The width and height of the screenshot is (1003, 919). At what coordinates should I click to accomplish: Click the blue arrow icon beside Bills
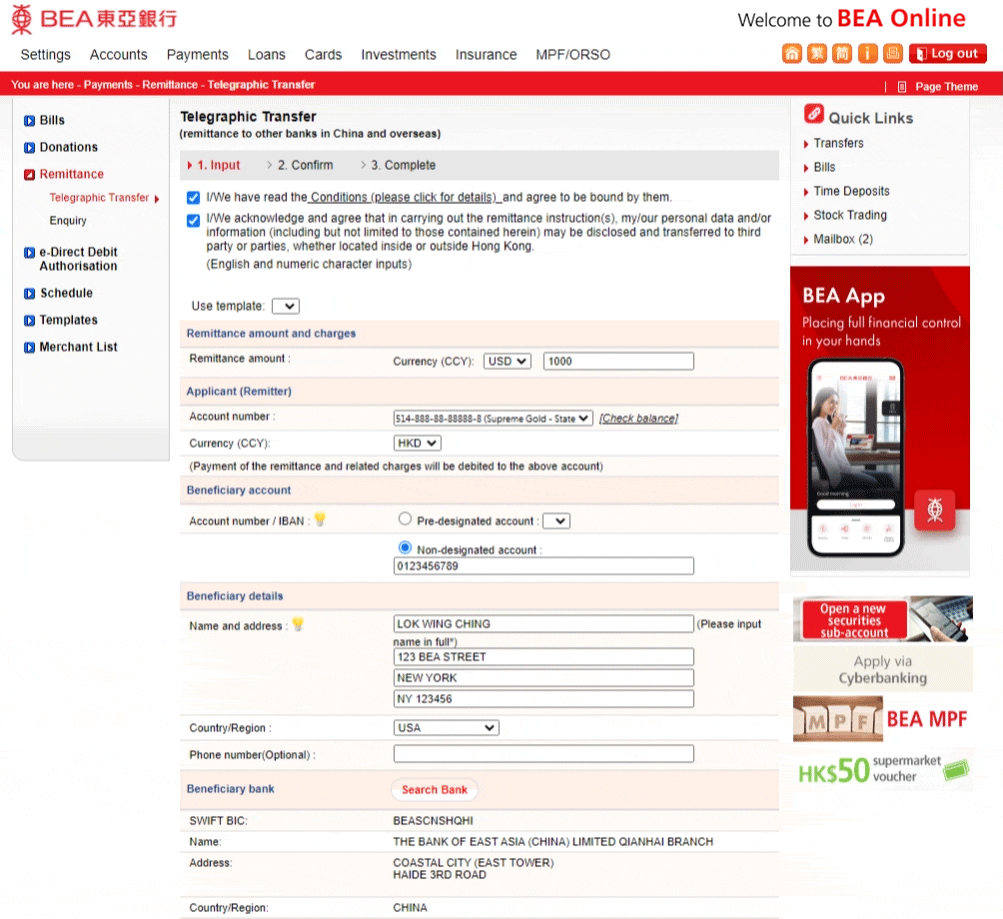coord(29,120)
